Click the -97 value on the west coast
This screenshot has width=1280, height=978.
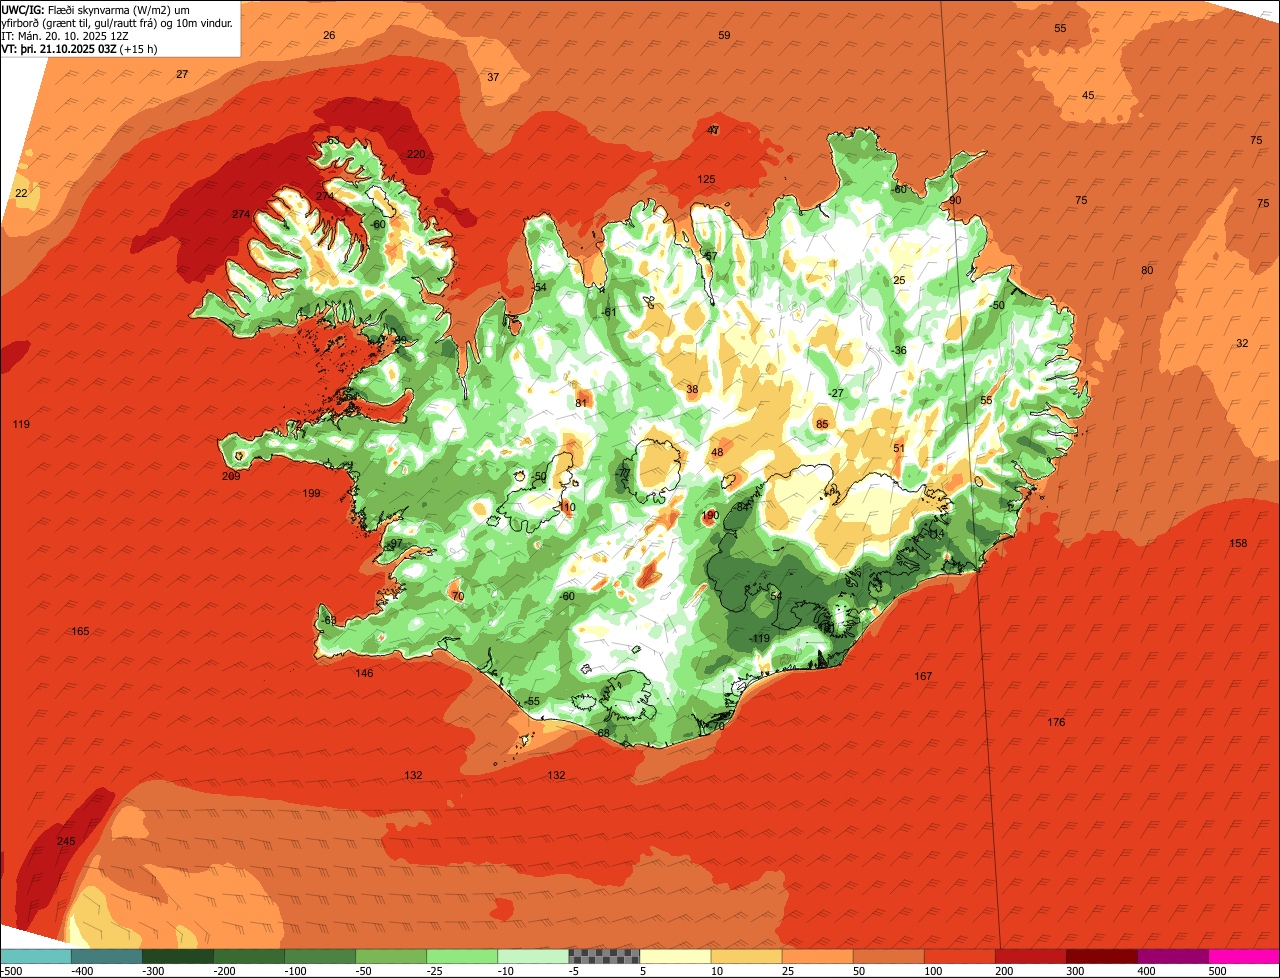395,543
